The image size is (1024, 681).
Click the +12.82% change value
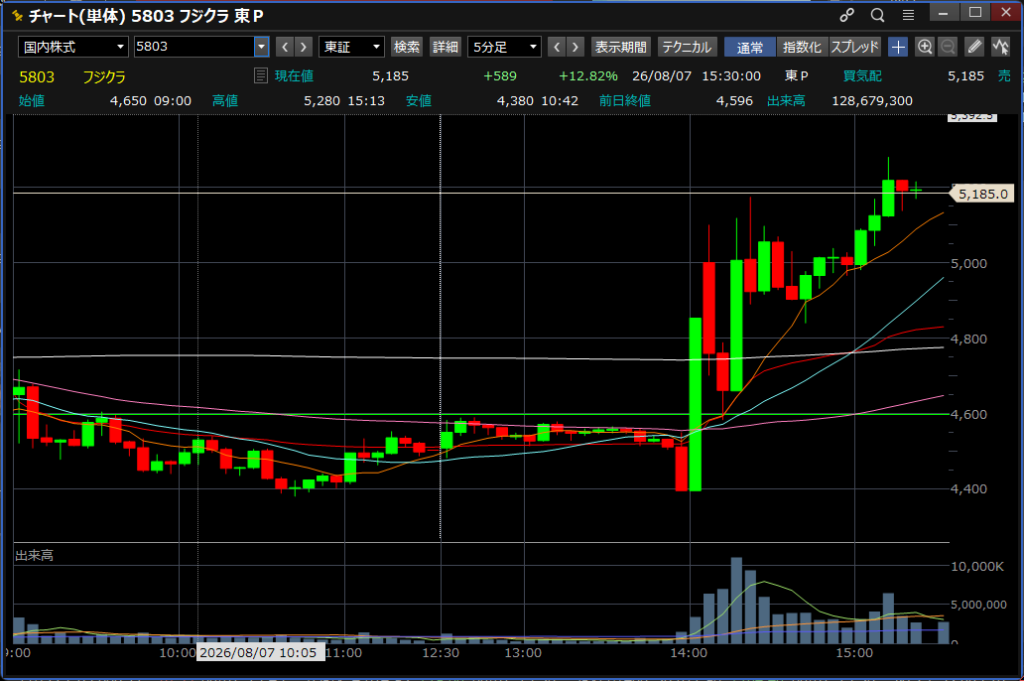pyautogui.click(x=588, y=76)
